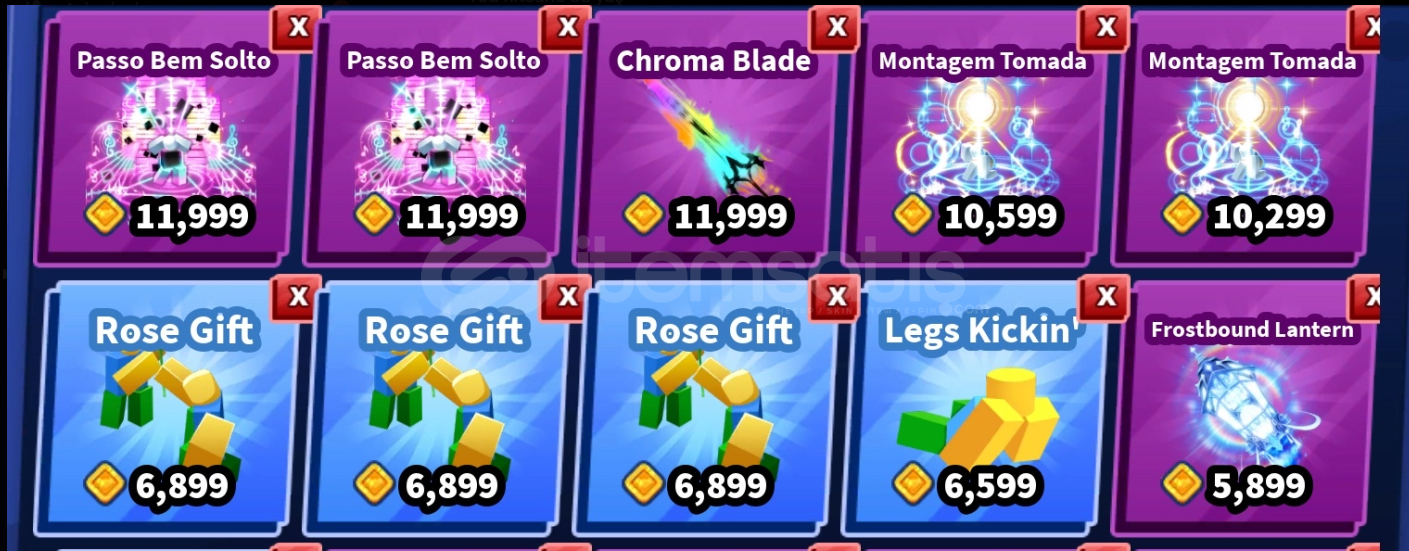Click the Legs Kickin' title label

tap(981, 330)
